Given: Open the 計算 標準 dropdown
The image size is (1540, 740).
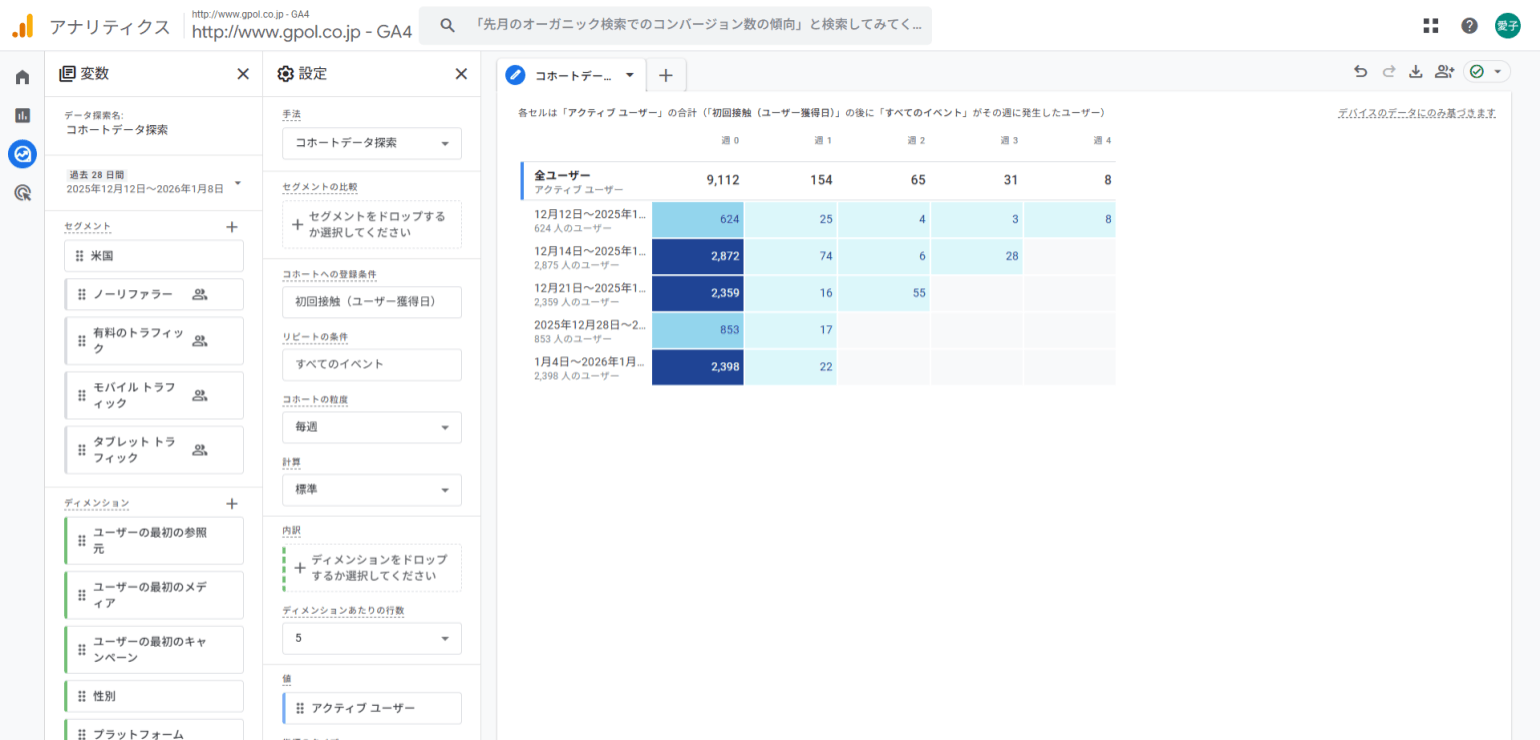Looking at the screenshot, I should tap(372, 490).
